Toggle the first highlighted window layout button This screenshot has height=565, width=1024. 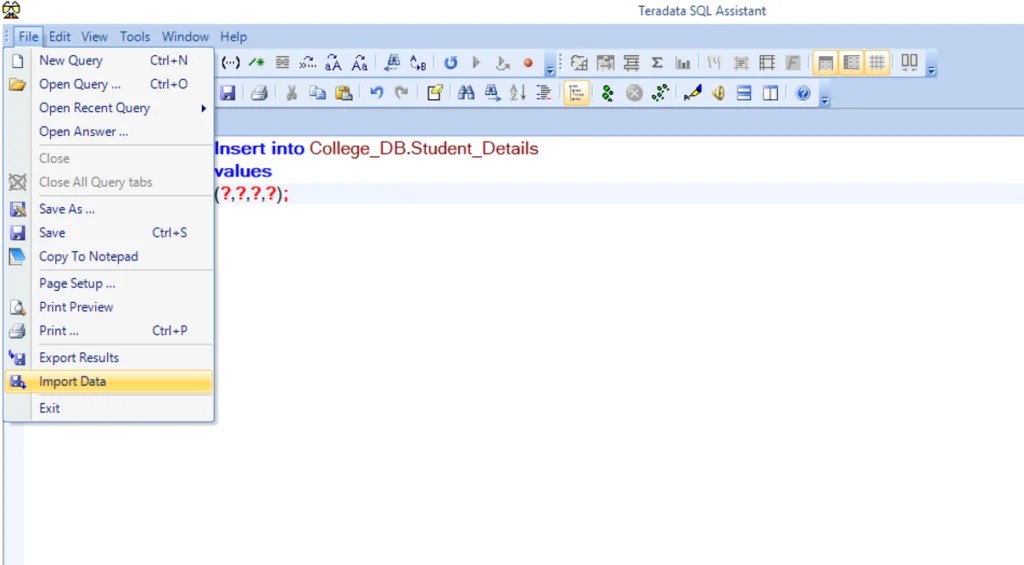(825, 63)
